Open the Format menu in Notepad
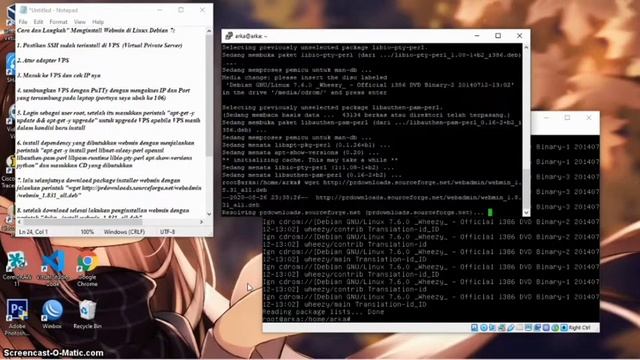This screenshot has width=640, height=360. (58, 22)
